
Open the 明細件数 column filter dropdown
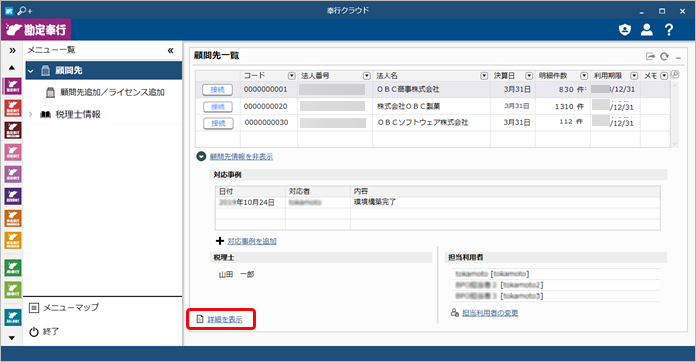(584, 76)
